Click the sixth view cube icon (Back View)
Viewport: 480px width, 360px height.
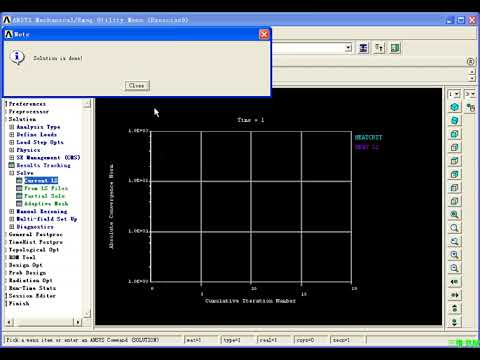coord(454,174)
